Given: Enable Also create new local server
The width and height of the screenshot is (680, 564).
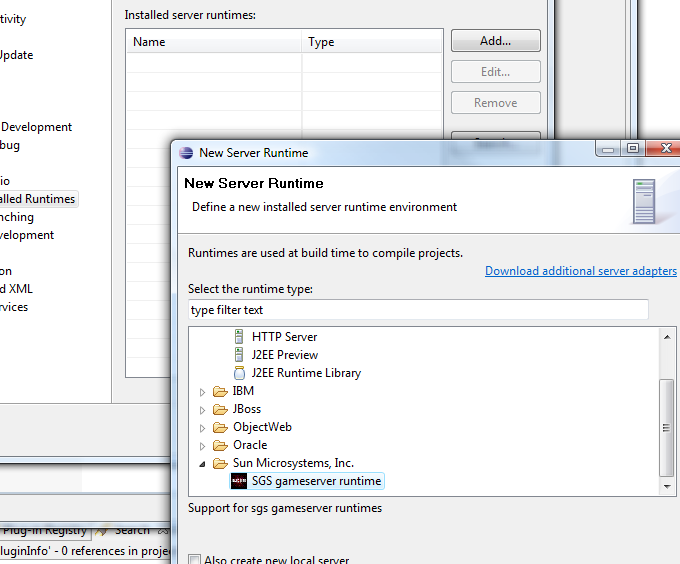Looking at the screenshot, I should coord(195,559).
